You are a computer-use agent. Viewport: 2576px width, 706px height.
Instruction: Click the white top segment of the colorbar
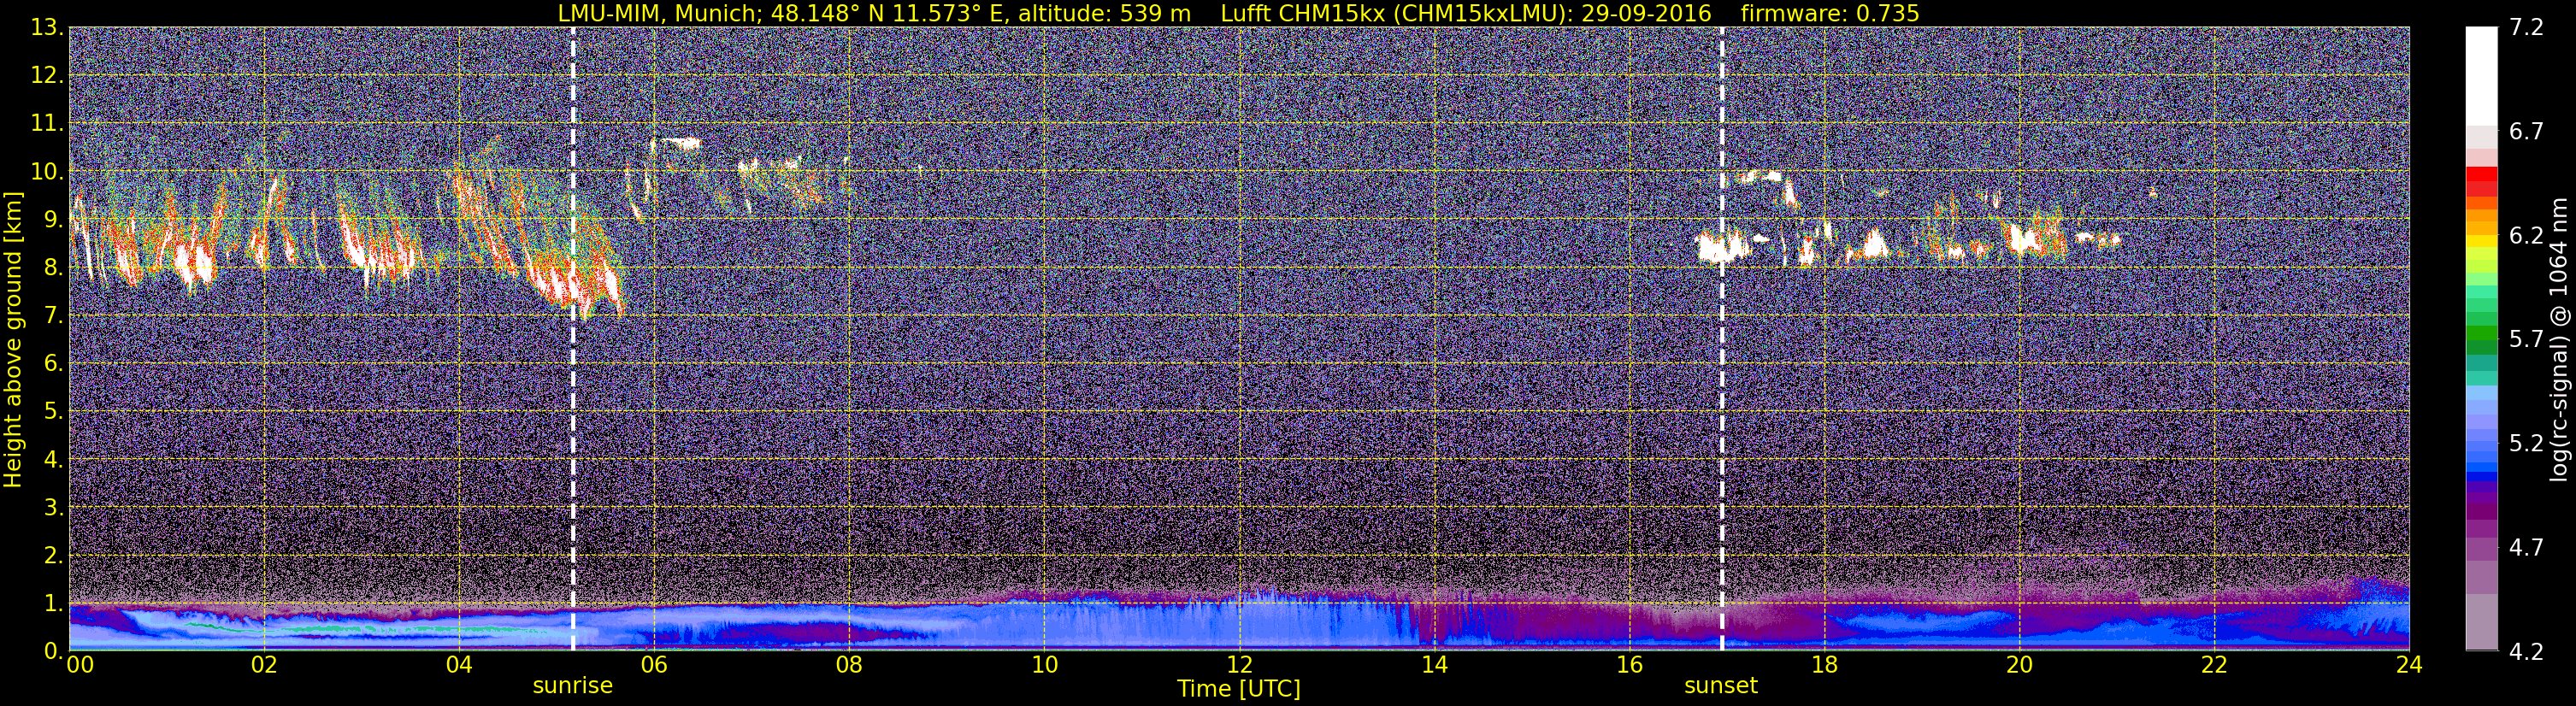[2481, 76]
